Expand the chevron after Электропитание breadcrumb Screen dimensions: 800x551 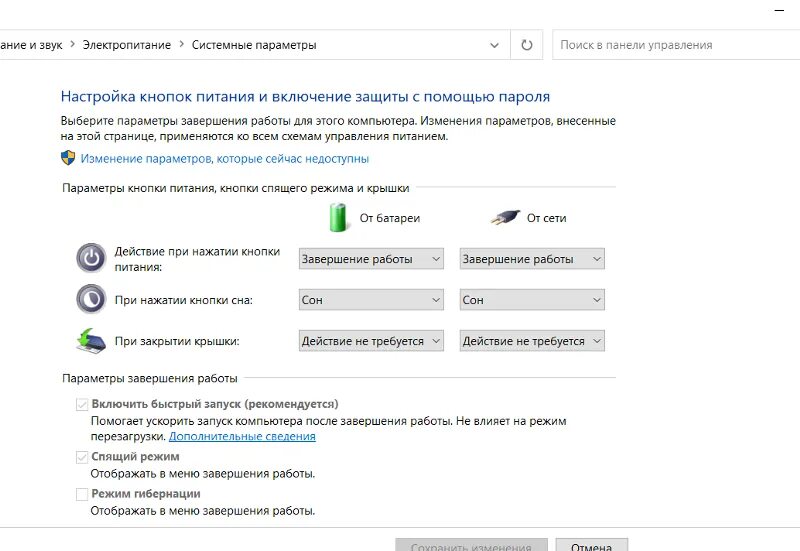click(181, 44)
